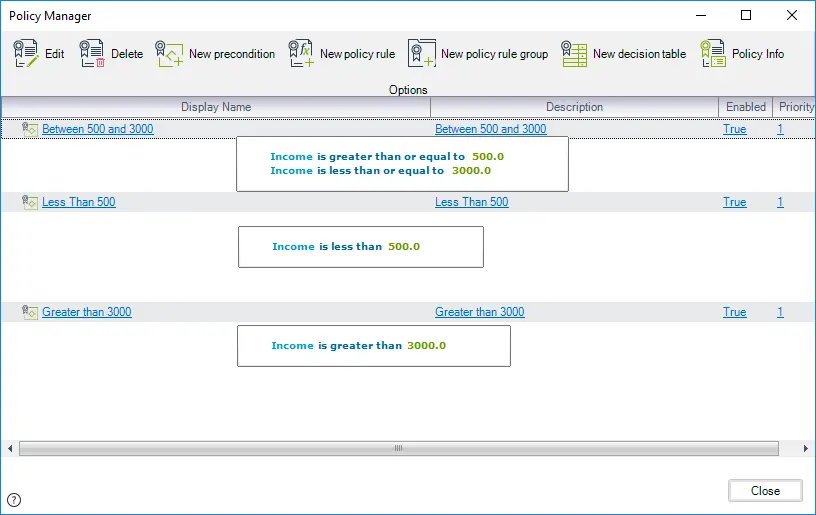Open the Less Than 500 display name link
The height and width of the screenshot is (515, 816).
pyautogui.click(x=79, y=202)
